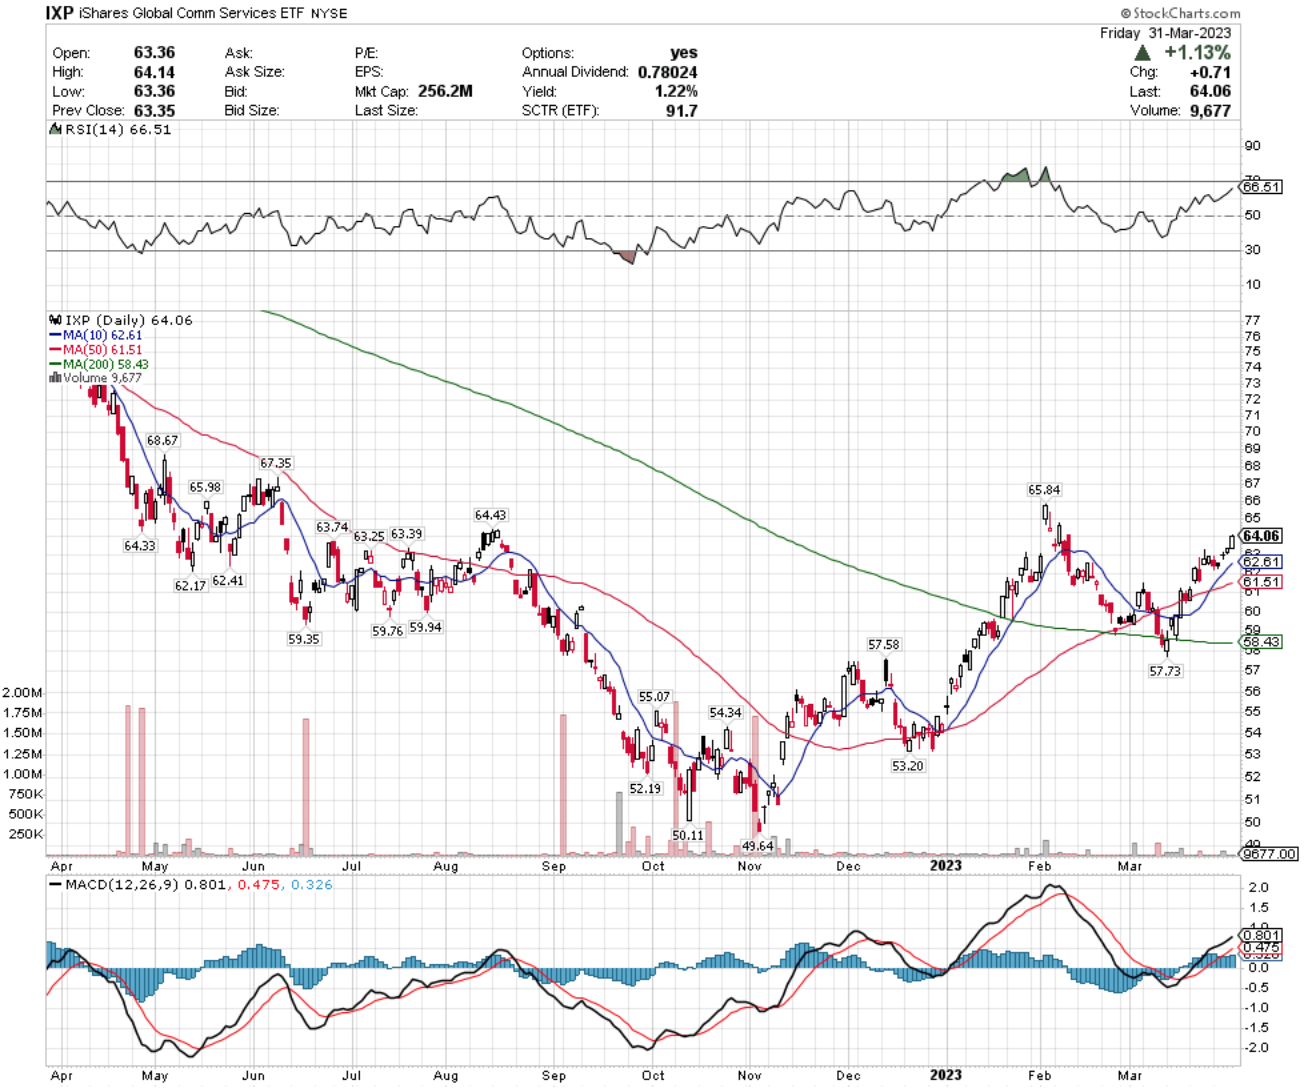Viewport: 1310px width, 1092px height.
Task: Click the 54.34 price annotation
Action: pyautogui.click(x=725, y=712)
